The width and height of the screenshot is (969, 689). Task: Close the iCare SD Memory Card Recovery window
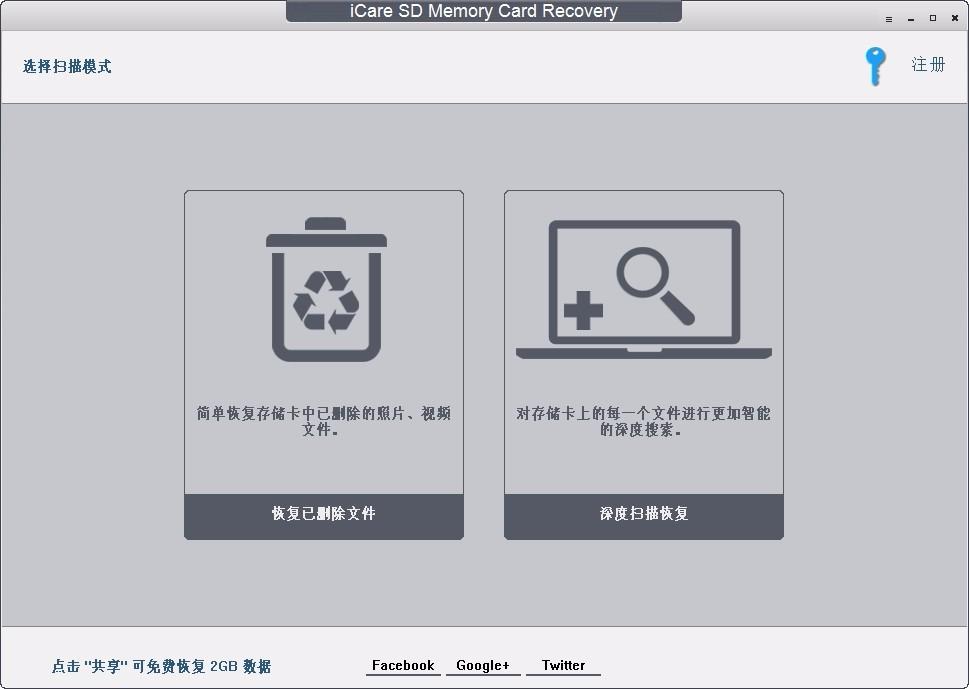[x=955, y=19]
